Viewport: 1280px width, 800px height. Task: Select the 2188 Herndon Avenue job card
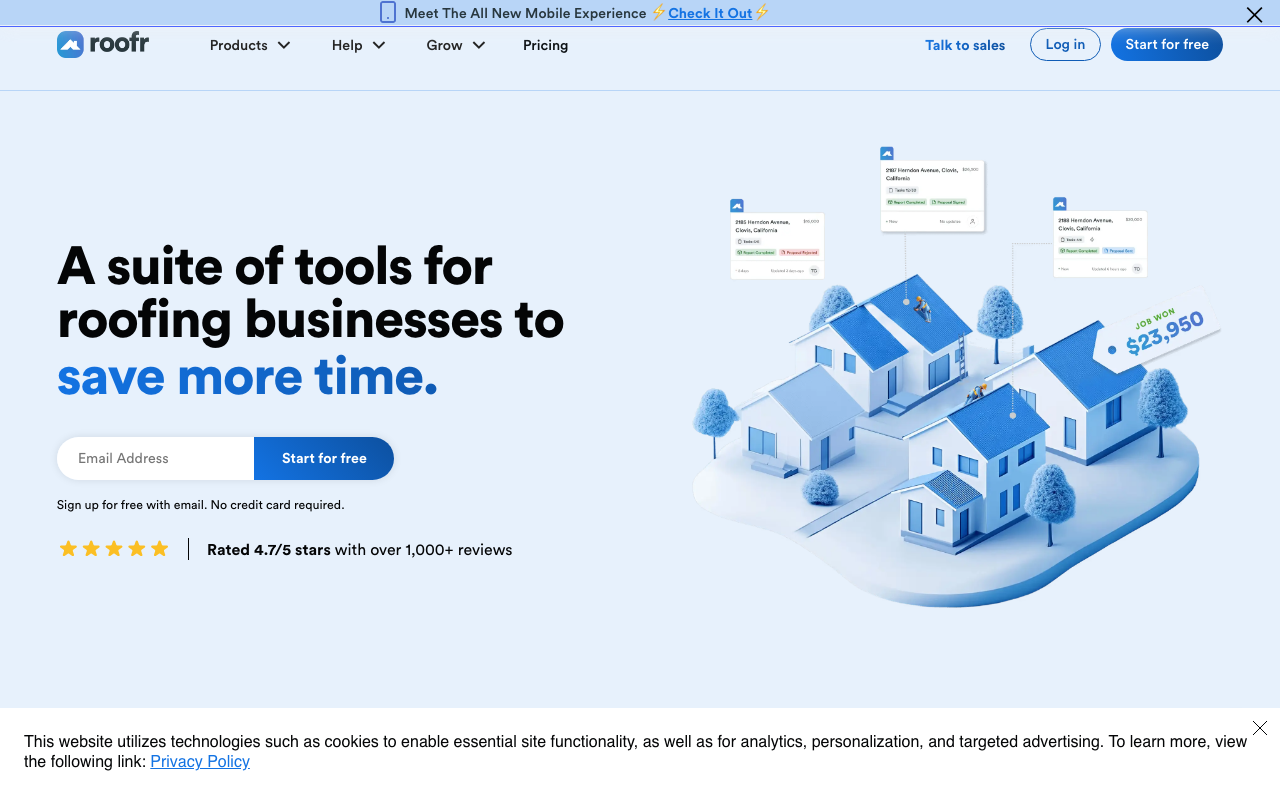coord(1100,244)
